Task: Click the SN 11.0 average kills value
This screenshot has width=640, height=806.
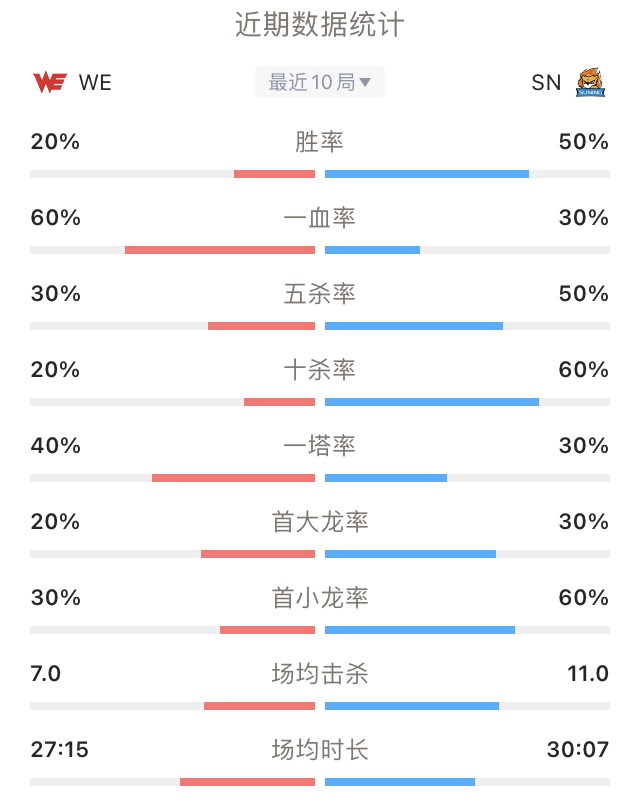Action: pyautogui.click(x=588, y=673)
